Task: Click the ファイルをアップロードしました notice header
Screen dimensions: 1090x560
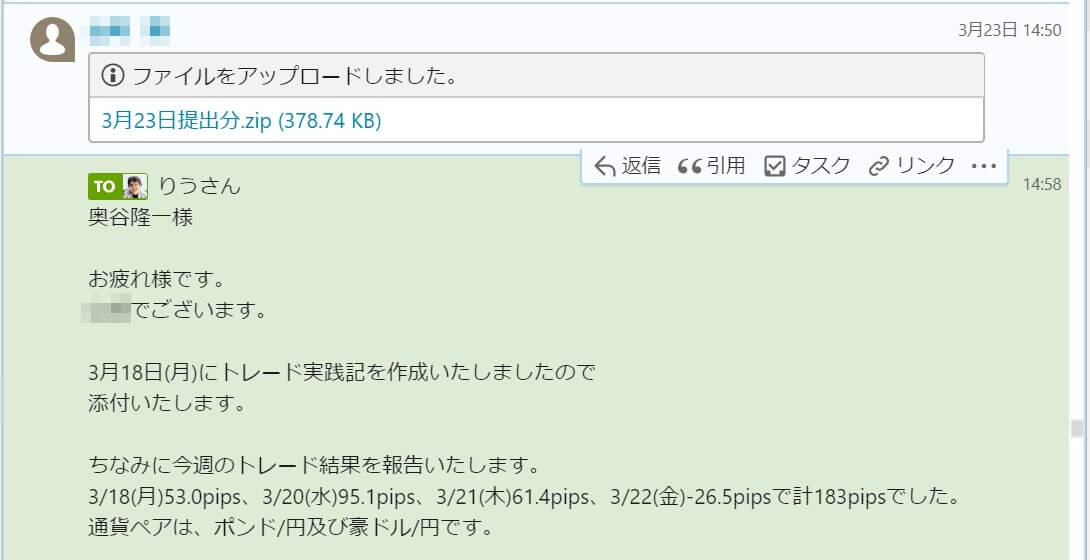Action: 536,75
